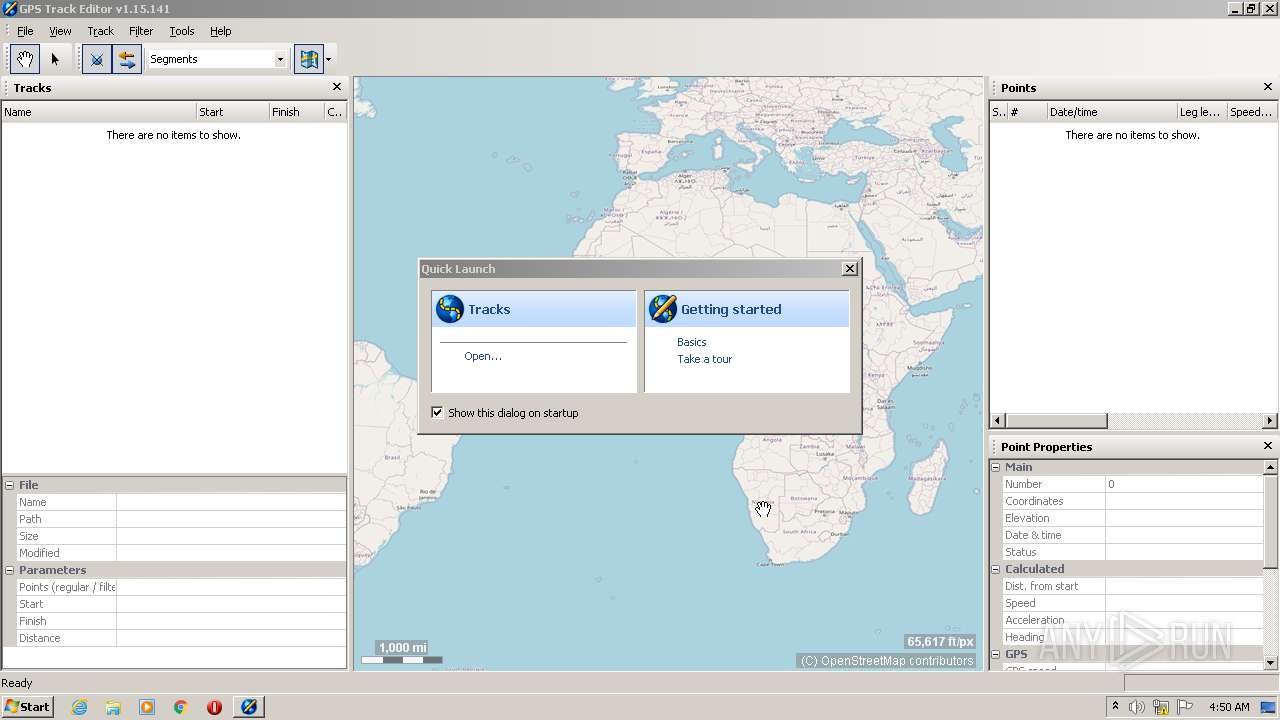Click the Getting started icon
This screenshot has height=720, width=1280.
click(663, 309)
